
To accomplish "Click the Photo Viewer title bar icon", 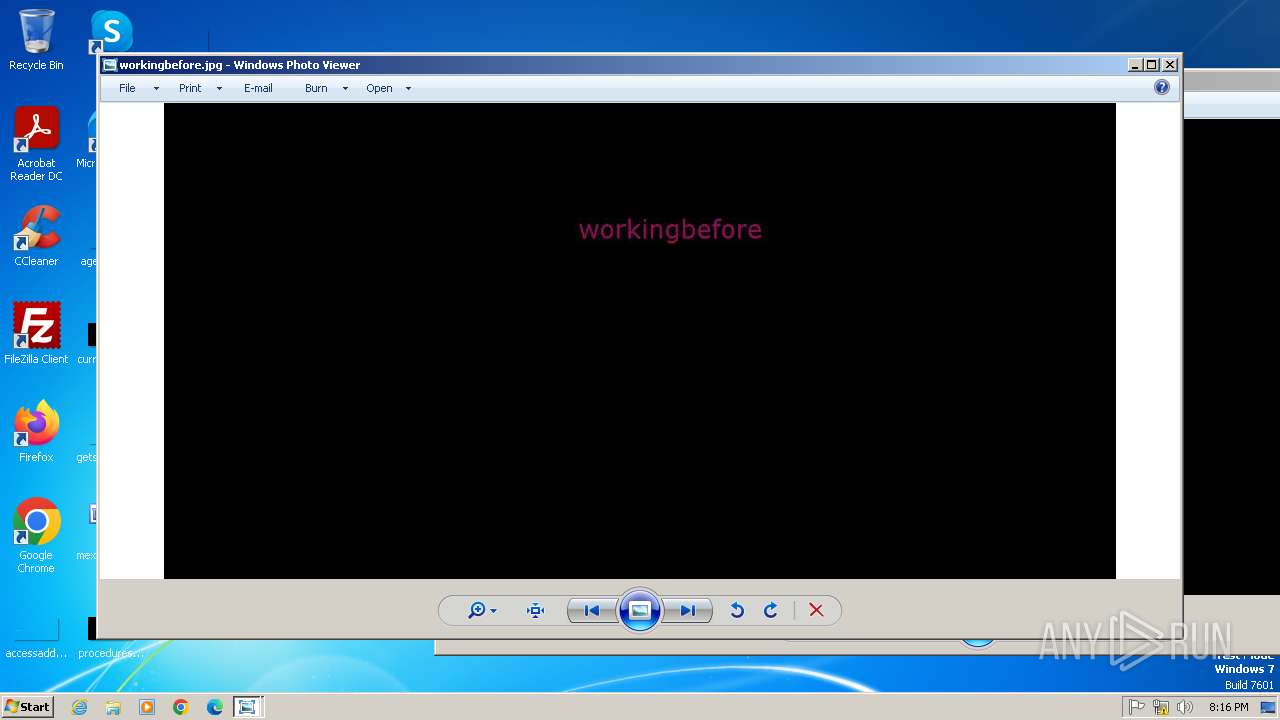I will [x=110, y=65].
